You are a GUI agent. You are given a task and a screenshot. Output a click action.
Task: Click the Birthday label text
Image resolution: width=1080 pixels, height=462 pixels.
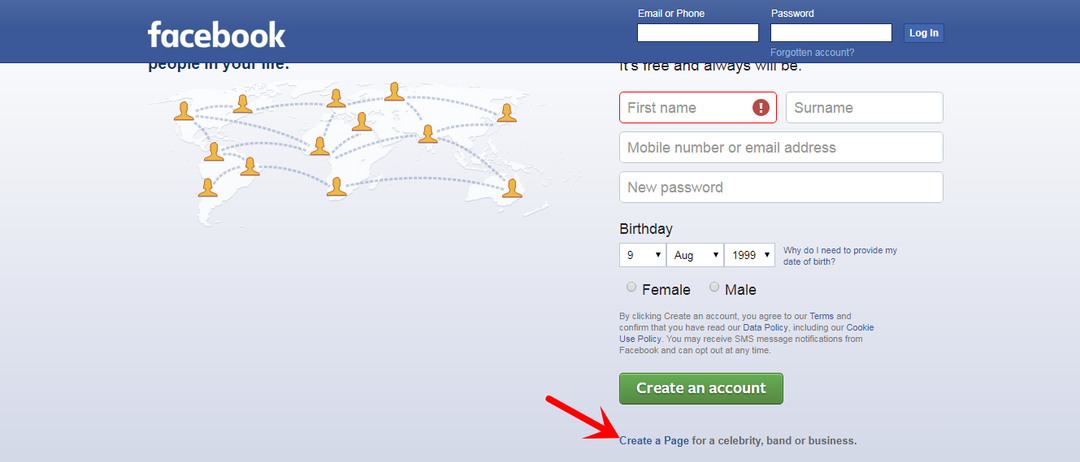coord(646,229)
